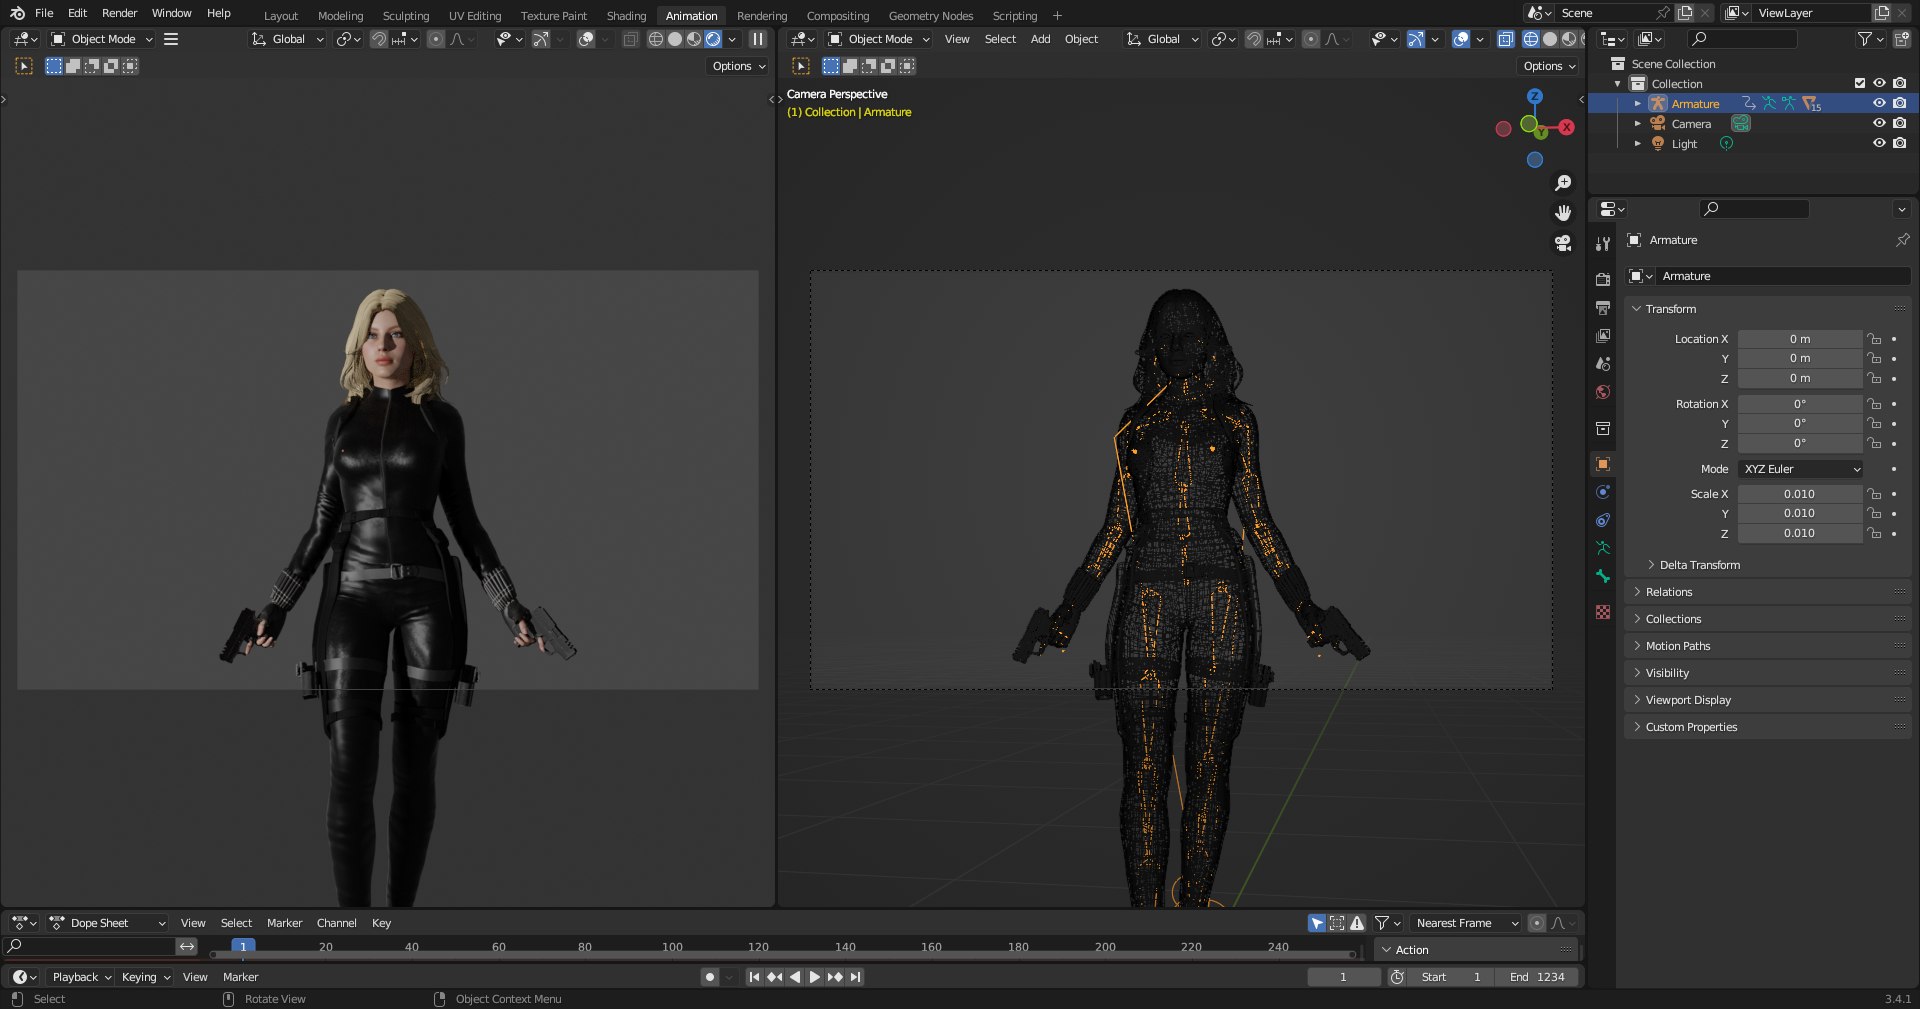This screenshot has height=1009, width=1920.
Task: Open the Render menu
Action: click(x=119, y=13)
